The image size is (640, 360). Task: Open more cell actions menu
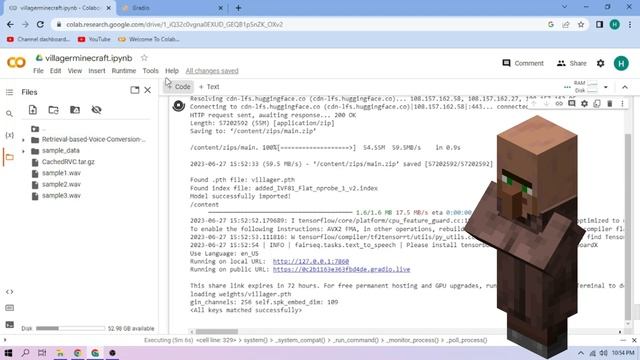pos(622,104)
